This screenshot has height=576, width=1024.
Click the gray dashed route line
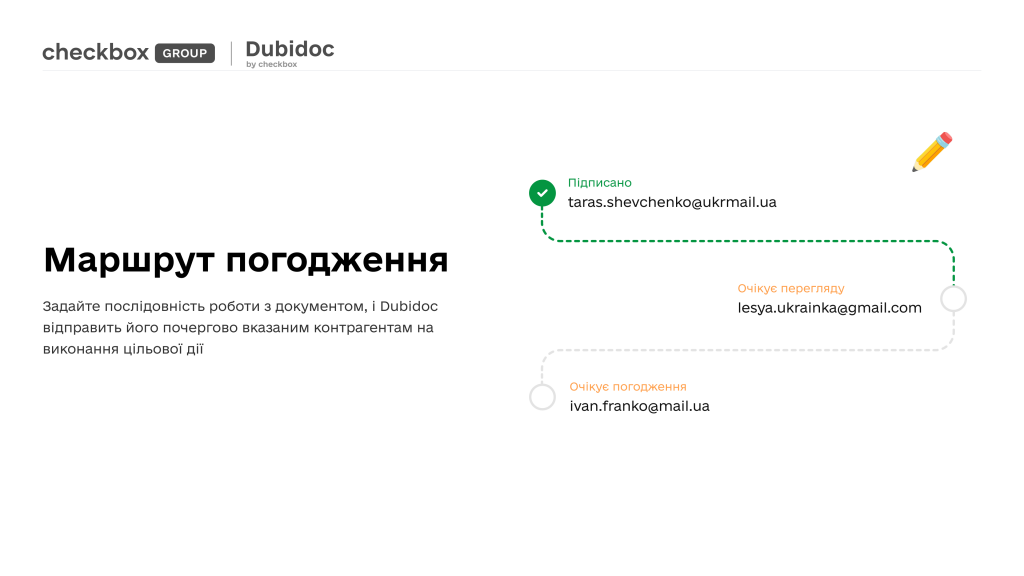tap(750, 350)
